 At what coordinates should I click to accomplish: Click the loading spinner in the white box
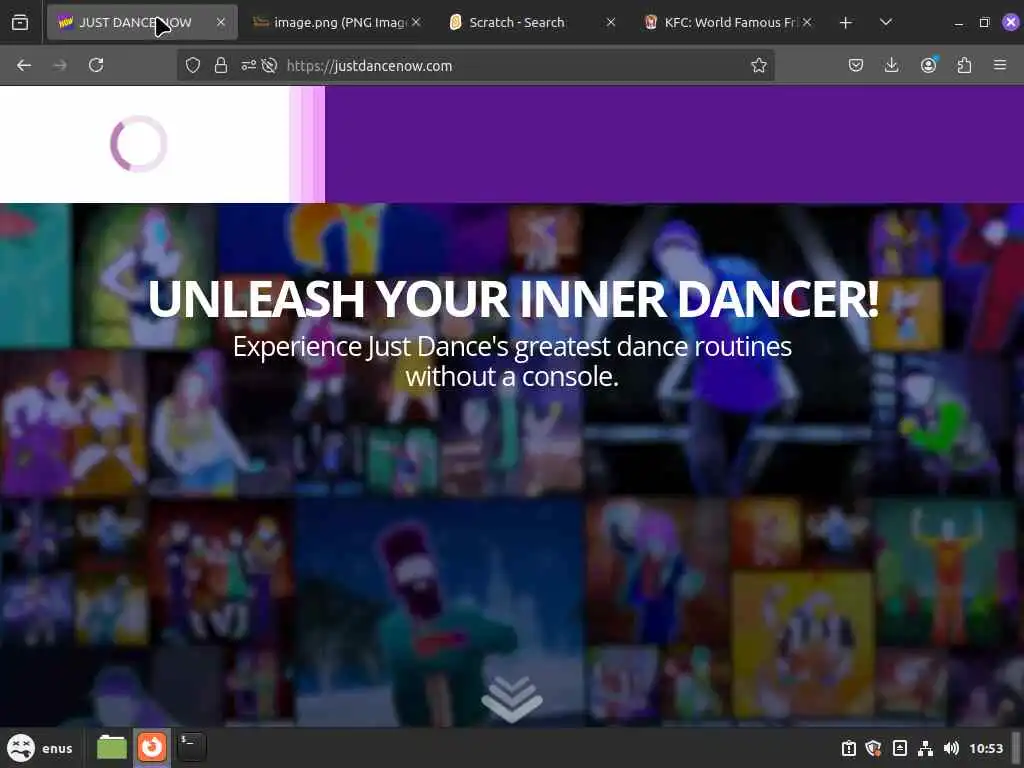(138, 144)
